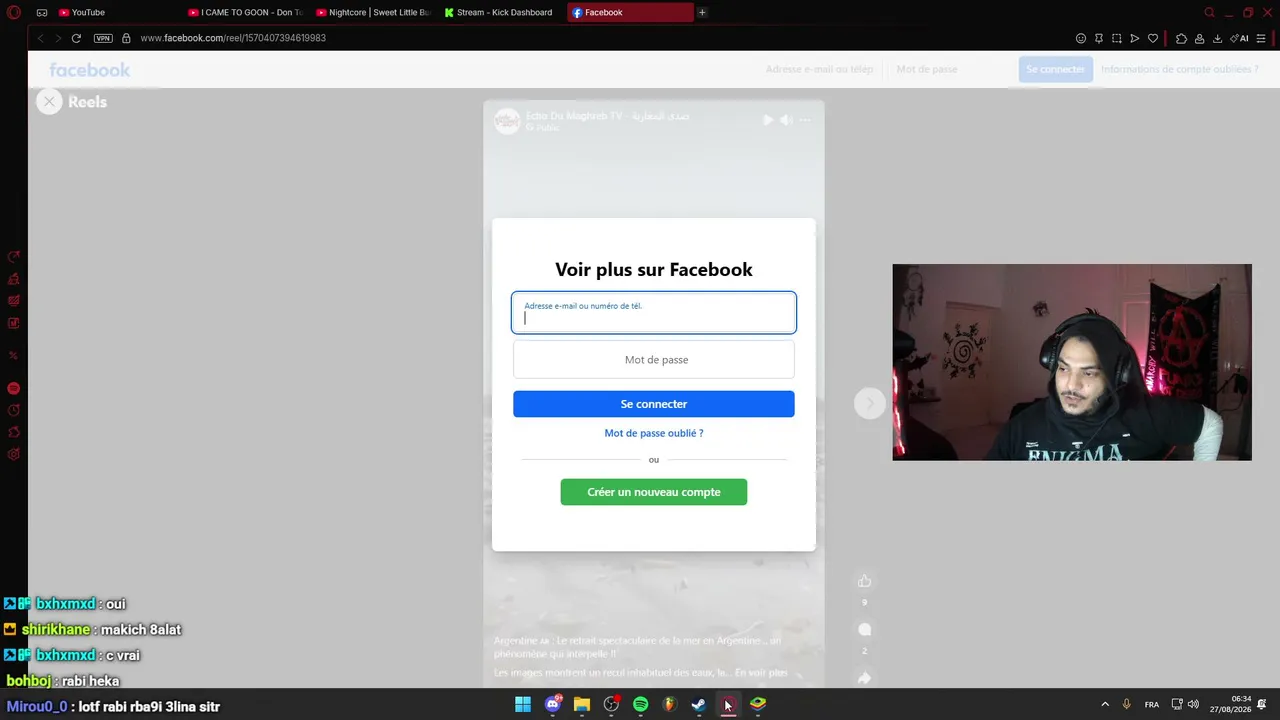Expand the hidden system tray icons chevron
The image size is (1280, 720).
point(1105,704)
